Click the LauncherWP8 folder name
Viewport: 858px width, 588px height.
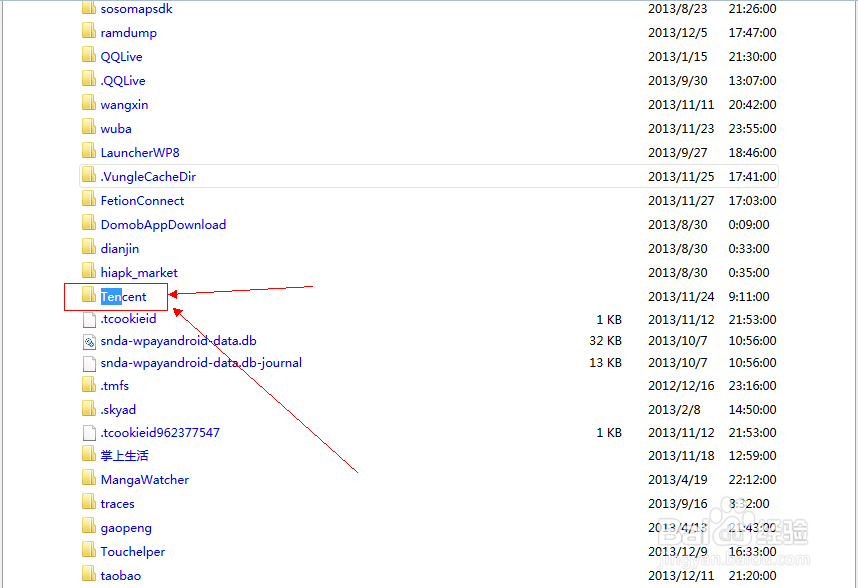tap(140, 153)
